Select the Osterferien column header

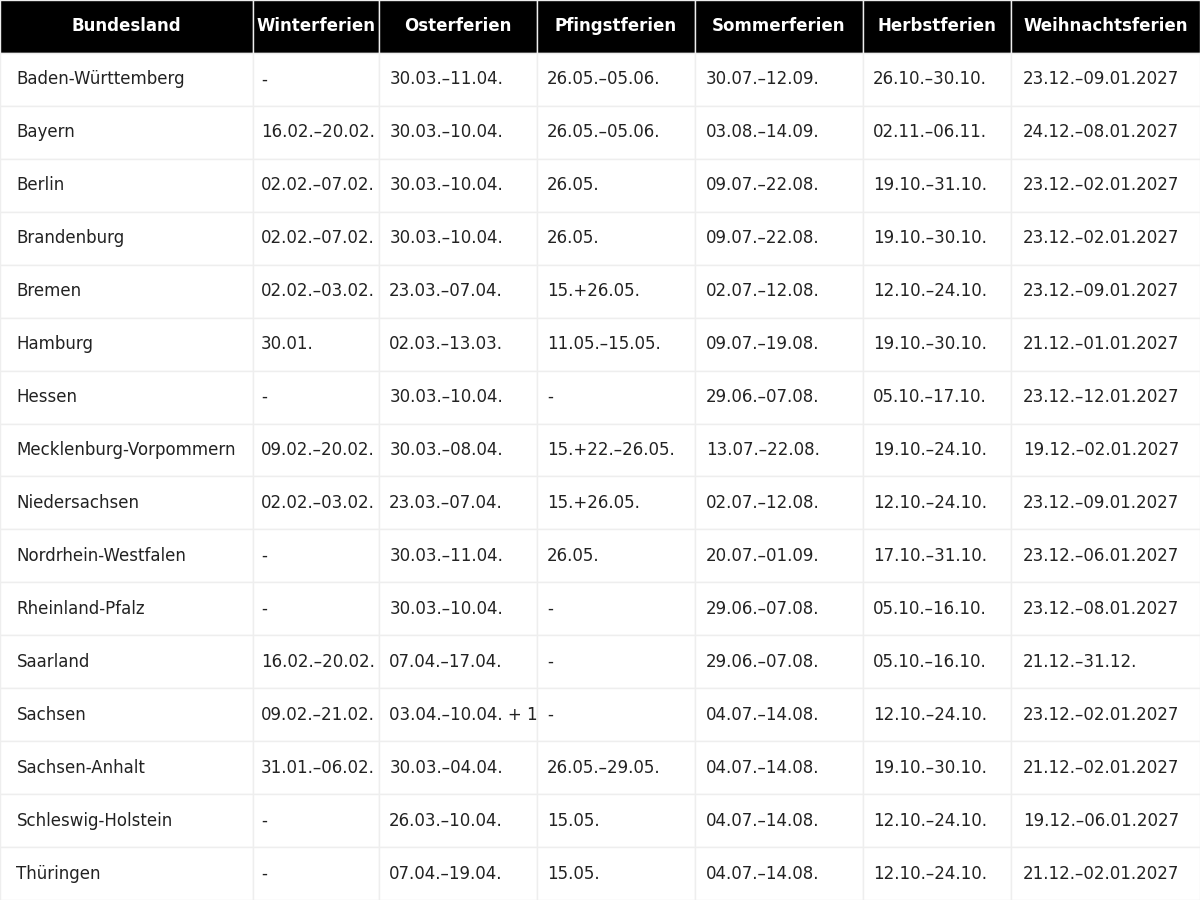(458, 26)
